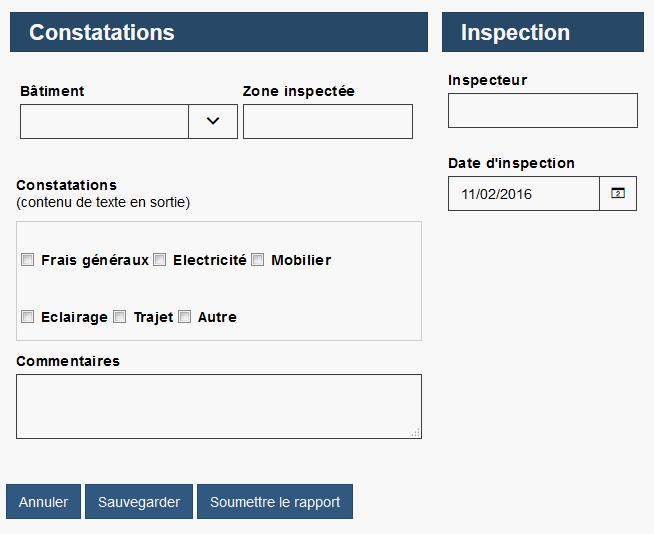This screenshot has height=534, width=654.
Task: Focus the Commentaires text area
Action: click(218, 406)
